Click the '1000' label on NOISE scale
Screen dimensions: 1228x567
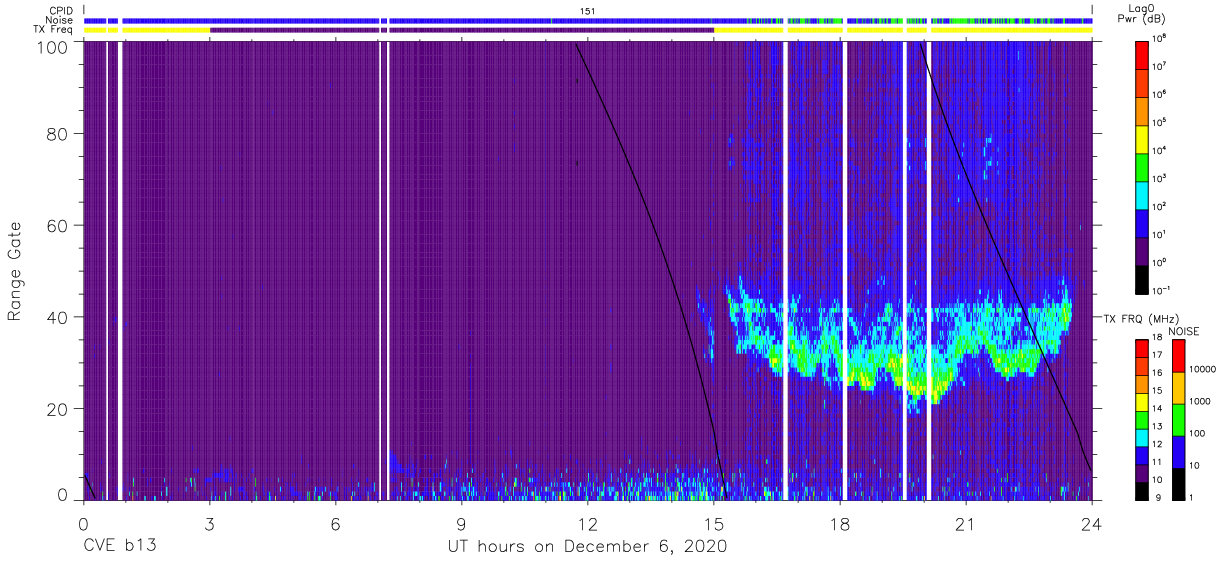pyautogui.click(x=1199, y=401)
